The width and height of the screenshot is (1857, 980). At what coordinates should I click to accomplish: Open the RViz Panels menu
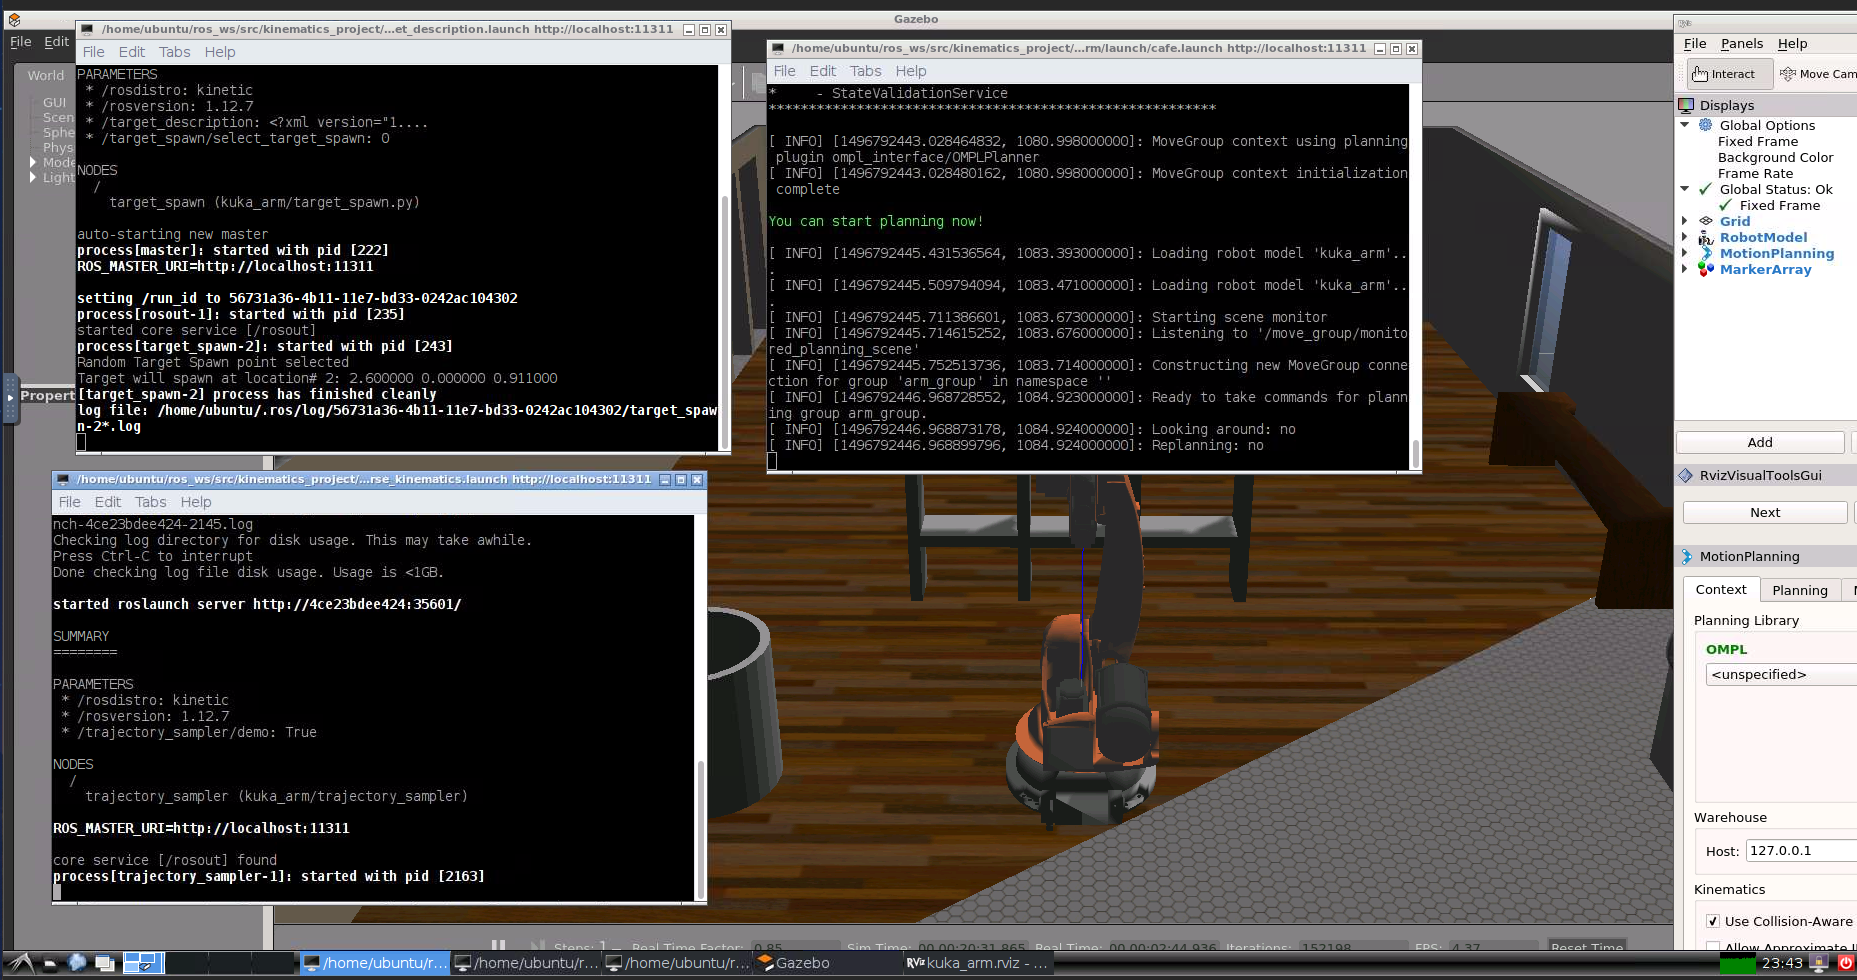click(1742, 43)
